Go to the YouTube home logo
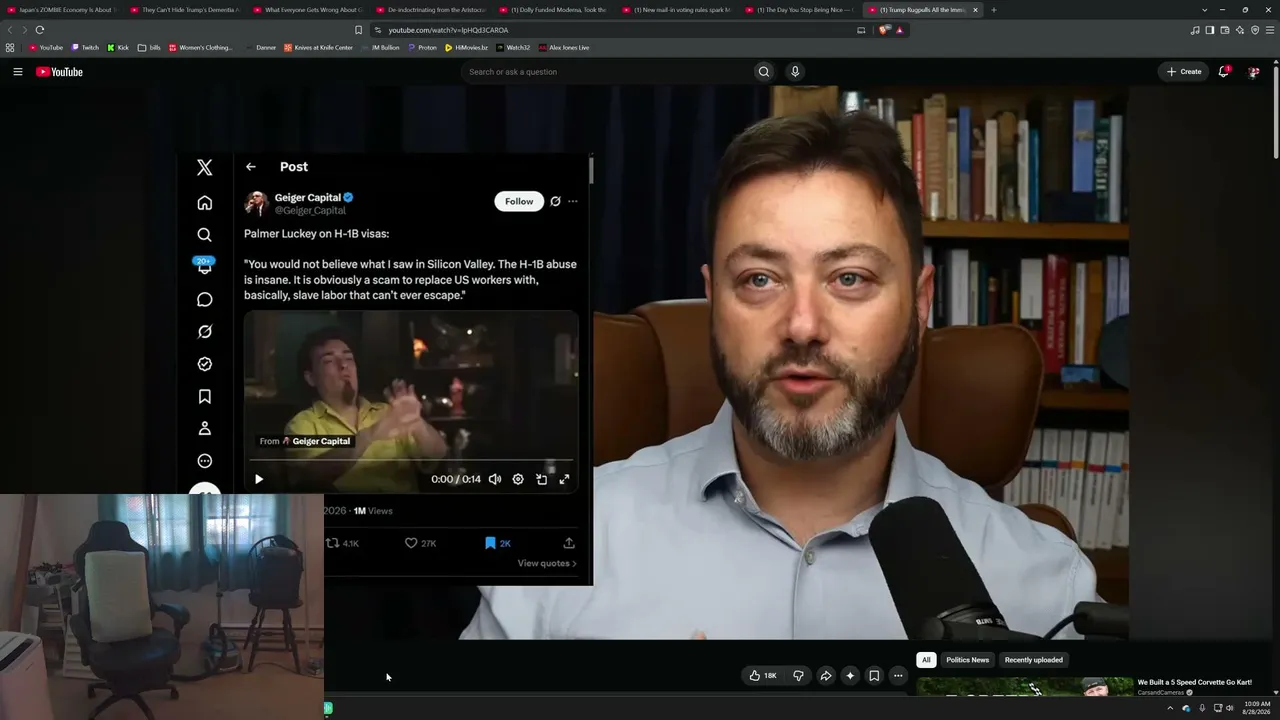 pyautogui.click(x=59, y=72)
